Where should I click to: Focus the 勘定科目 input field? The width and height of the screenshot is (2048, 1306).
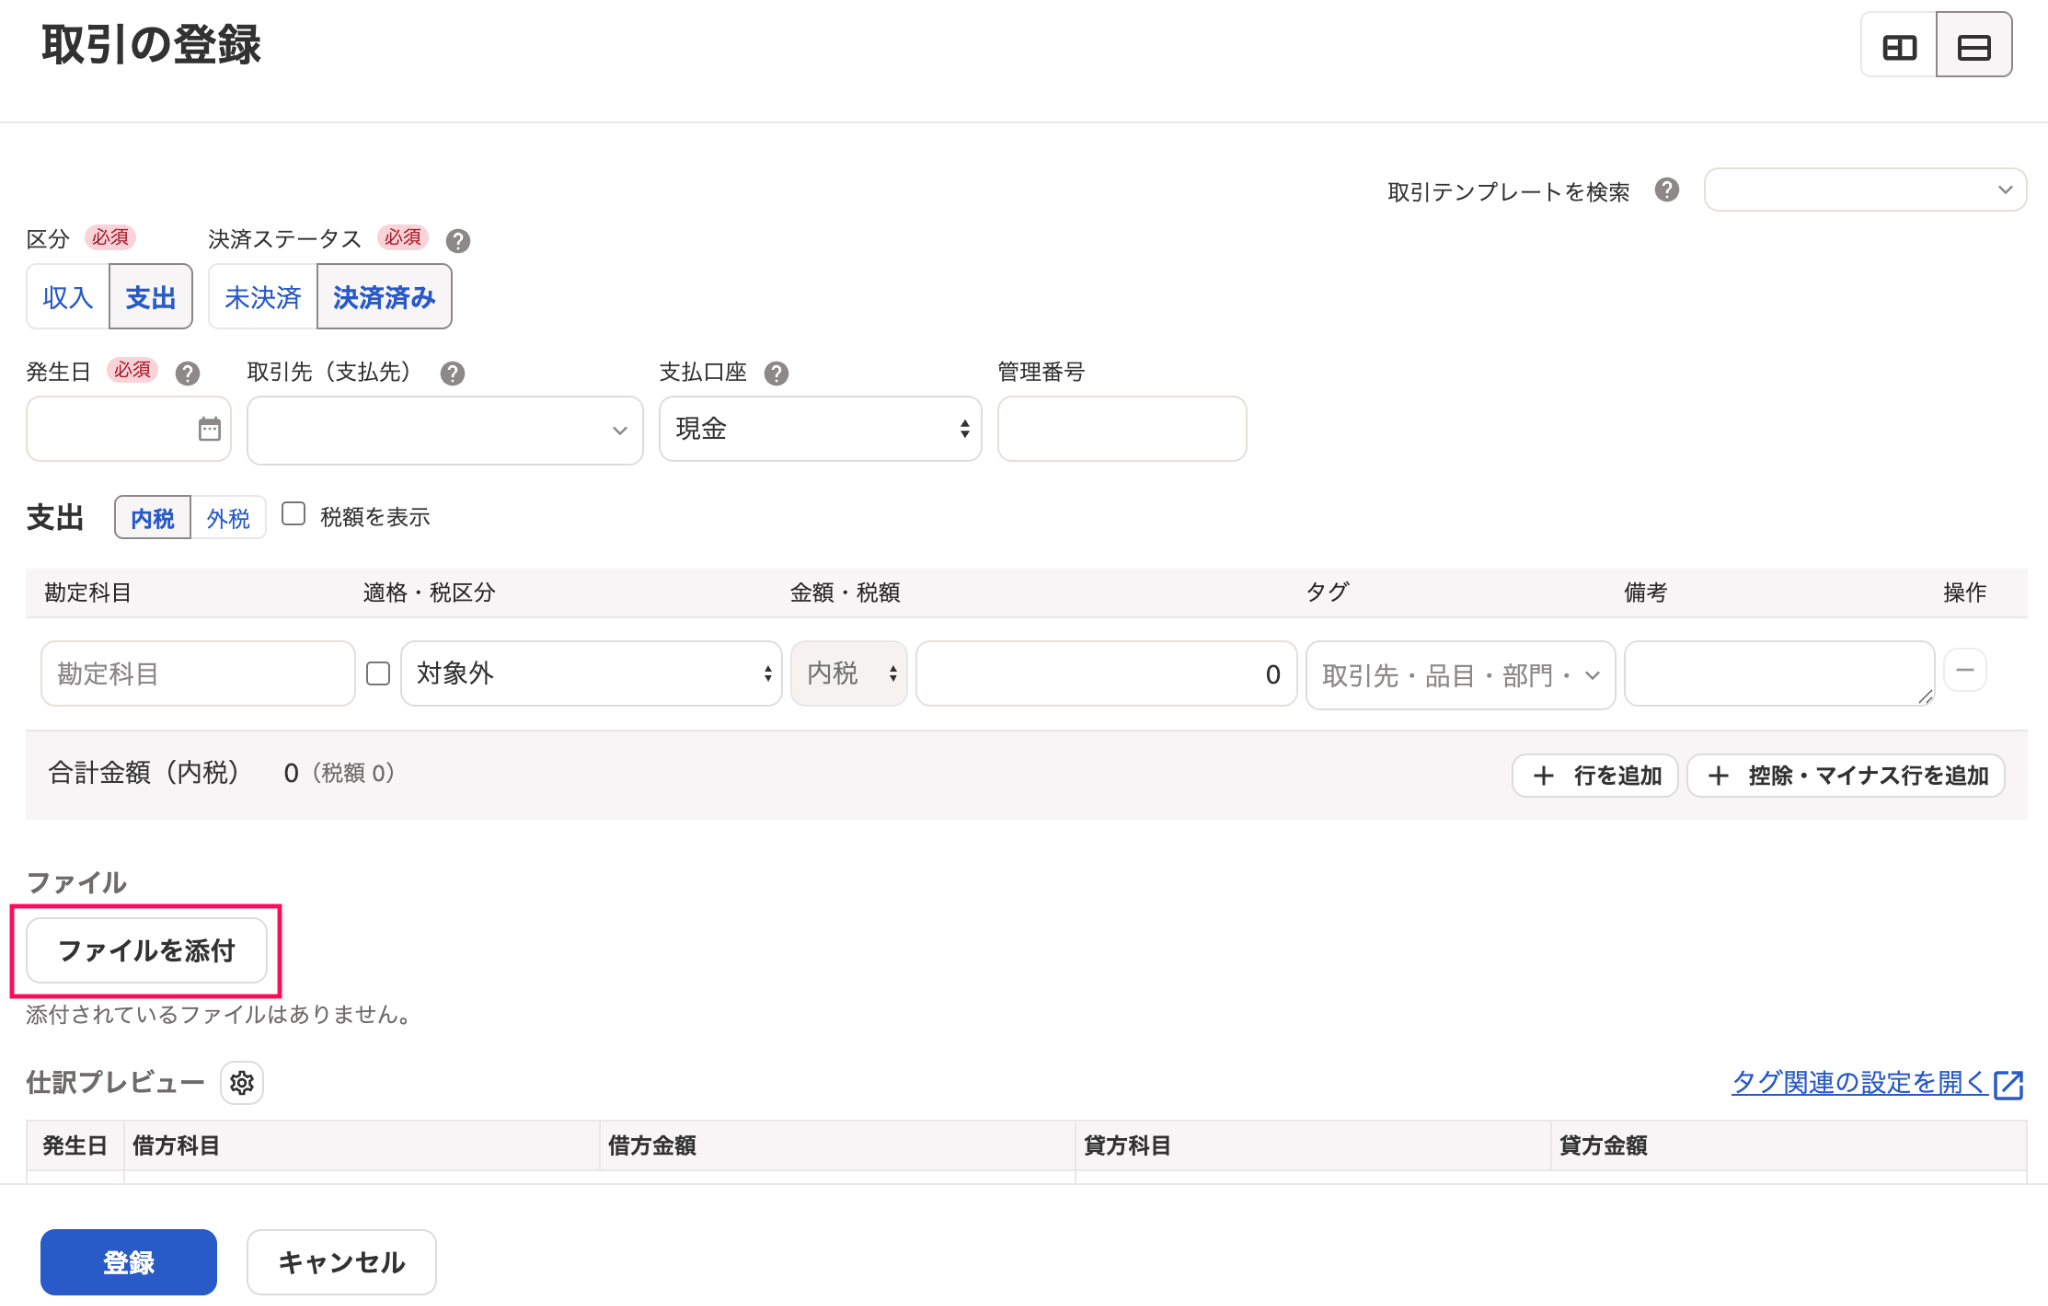tap(198, 673)
